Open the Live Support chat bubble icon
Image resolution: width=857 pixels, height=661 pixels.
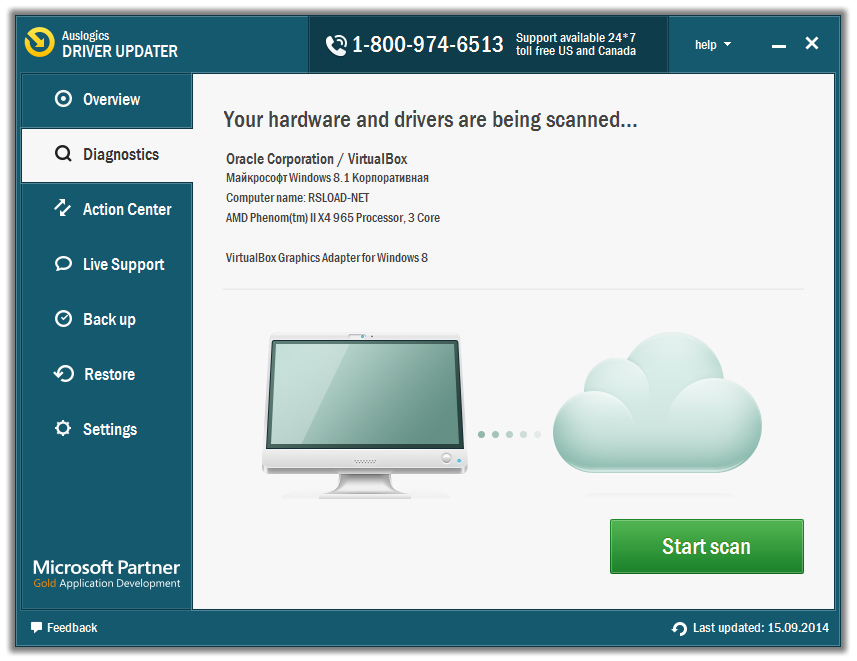pos(64,264)
